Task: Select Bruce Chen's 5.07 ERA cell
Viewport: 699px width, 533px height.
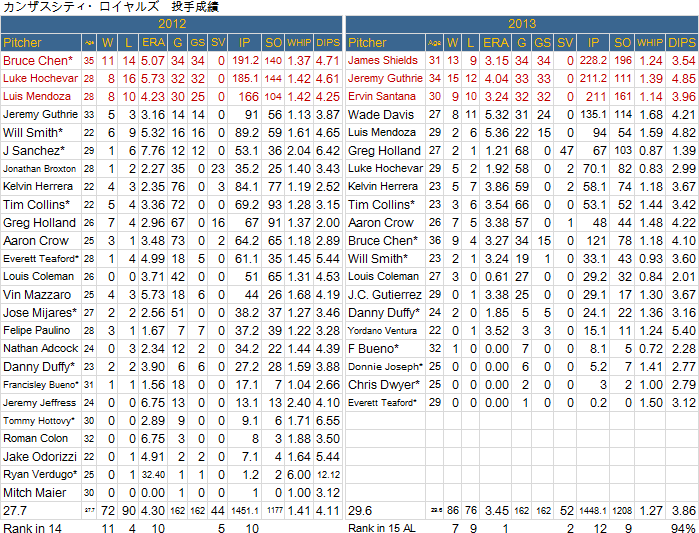Action: (x=153, y=61)
